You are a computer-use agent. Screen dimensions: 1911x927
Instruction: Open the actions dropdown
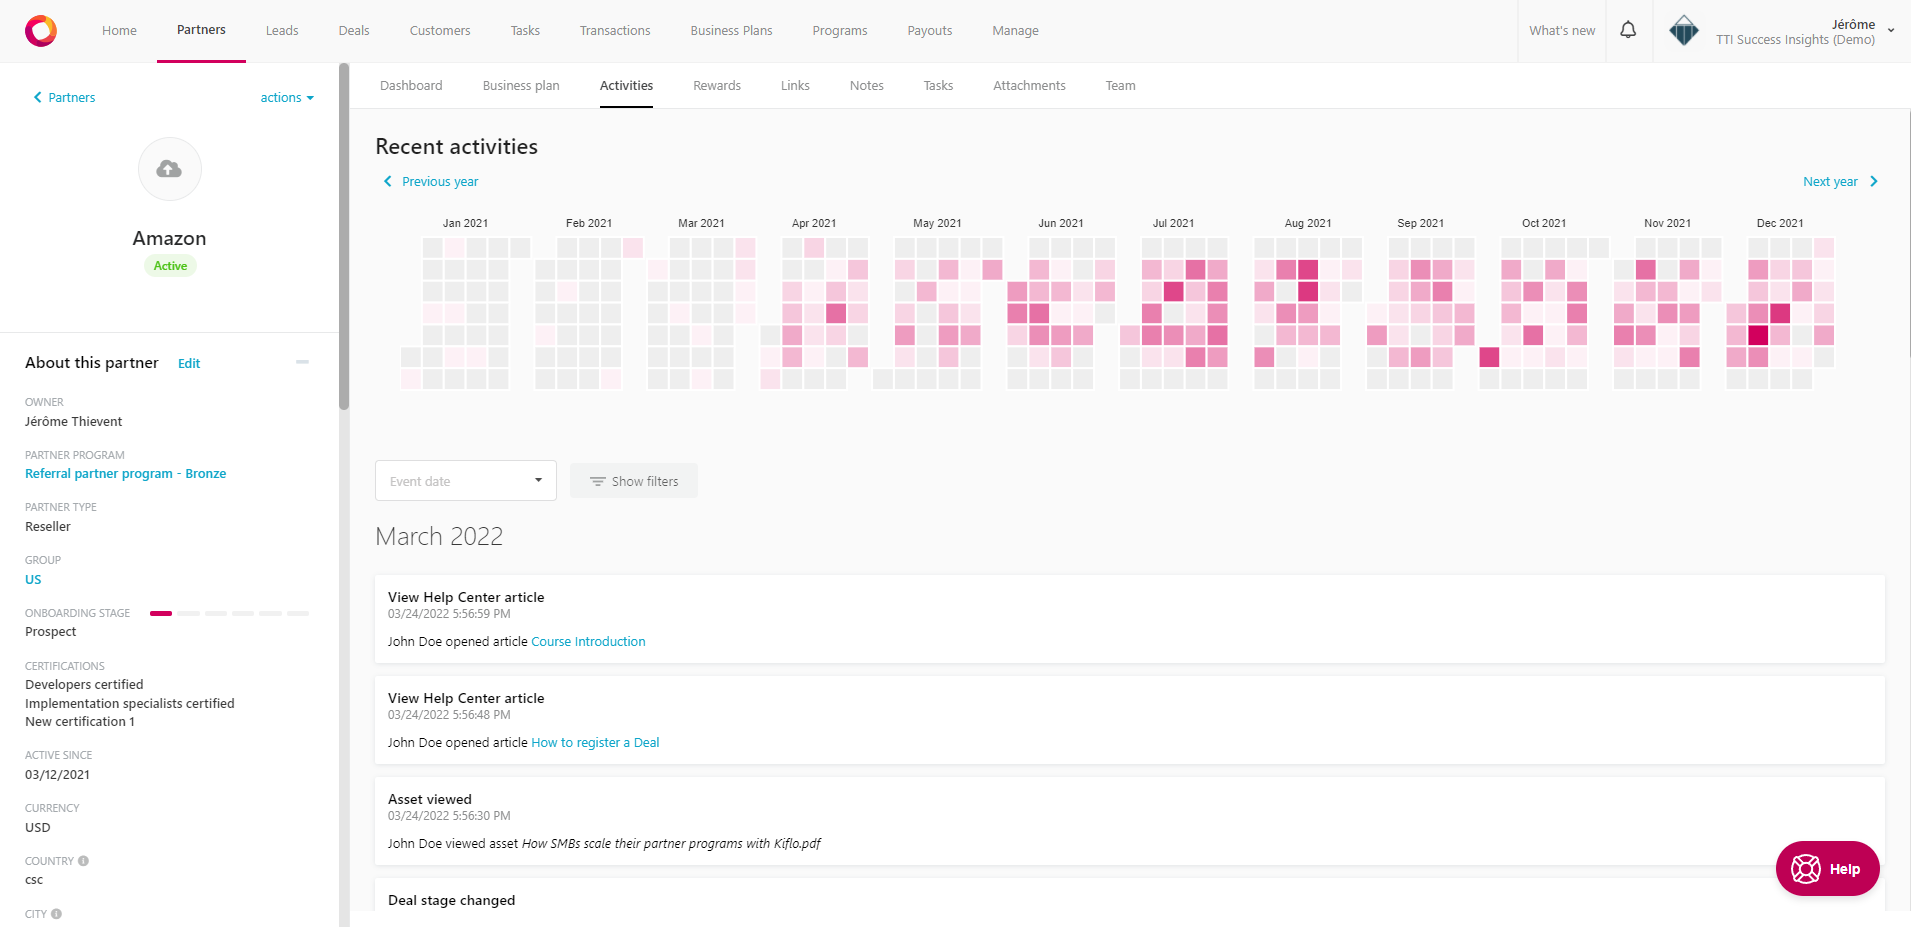(x=287, y=98)
